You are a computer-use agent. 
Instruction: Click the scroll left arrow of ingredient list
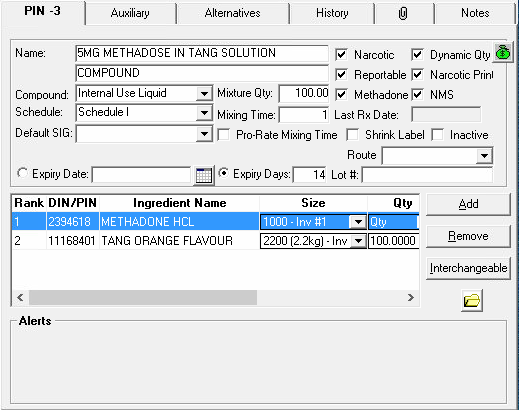pos(20,297)
